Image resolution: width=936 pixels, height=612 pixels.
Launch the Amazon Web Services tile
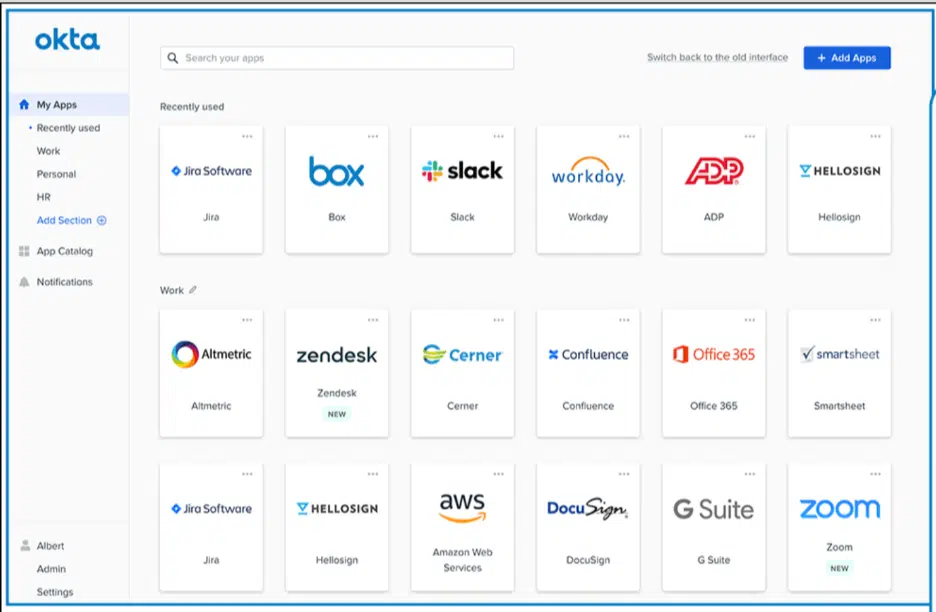point(462,527)
